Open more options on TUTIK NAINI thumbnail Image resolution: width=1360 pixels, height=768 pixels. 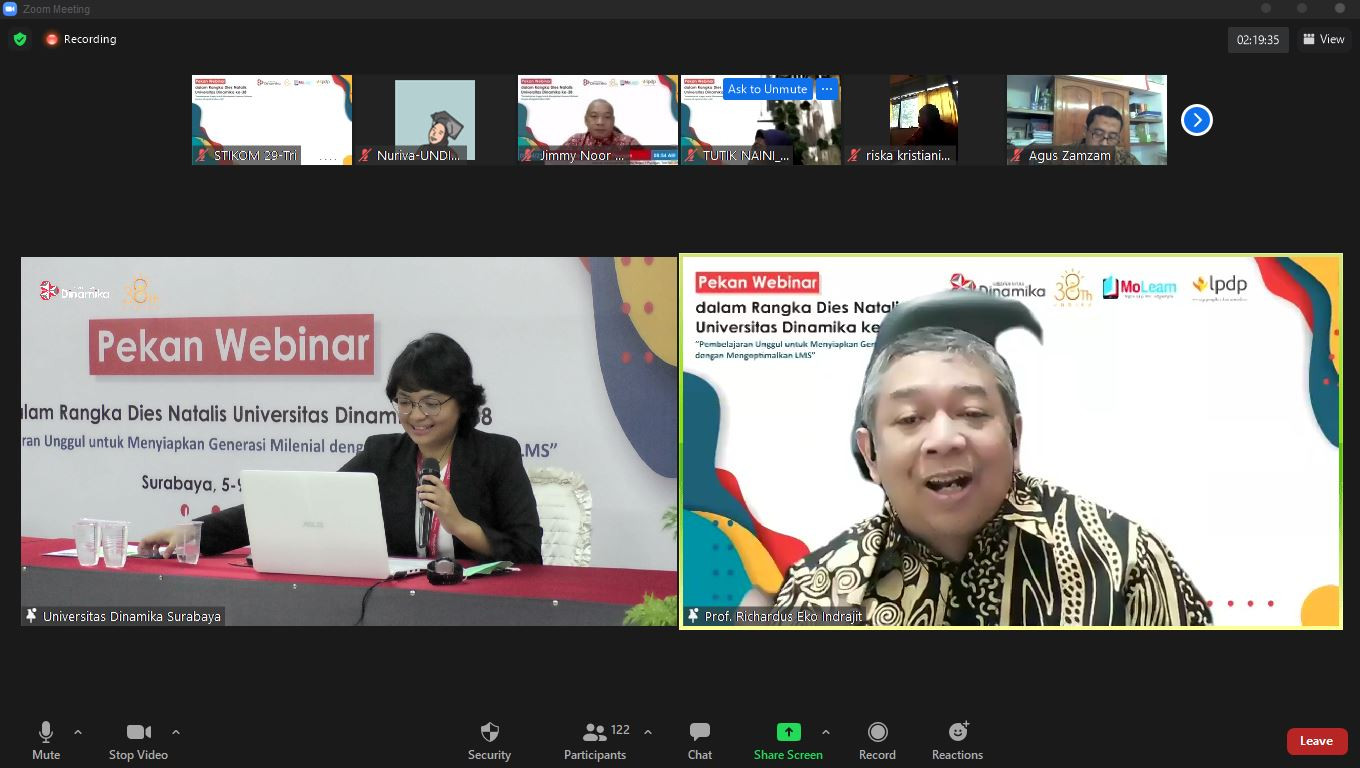(826, 89)
